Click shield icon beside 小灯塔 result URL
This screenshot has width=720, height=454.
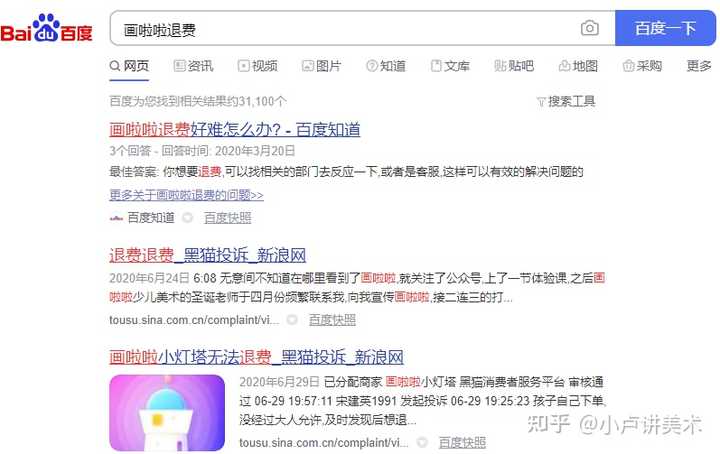click(x=422, y=443)
